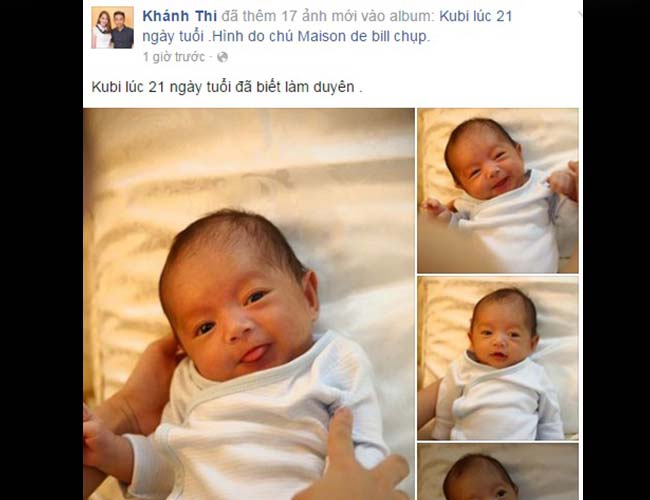650x500 pixels.
Task: Open the smiling baby photo at top right
Action: pyautogui.click(x=498, y=191)
